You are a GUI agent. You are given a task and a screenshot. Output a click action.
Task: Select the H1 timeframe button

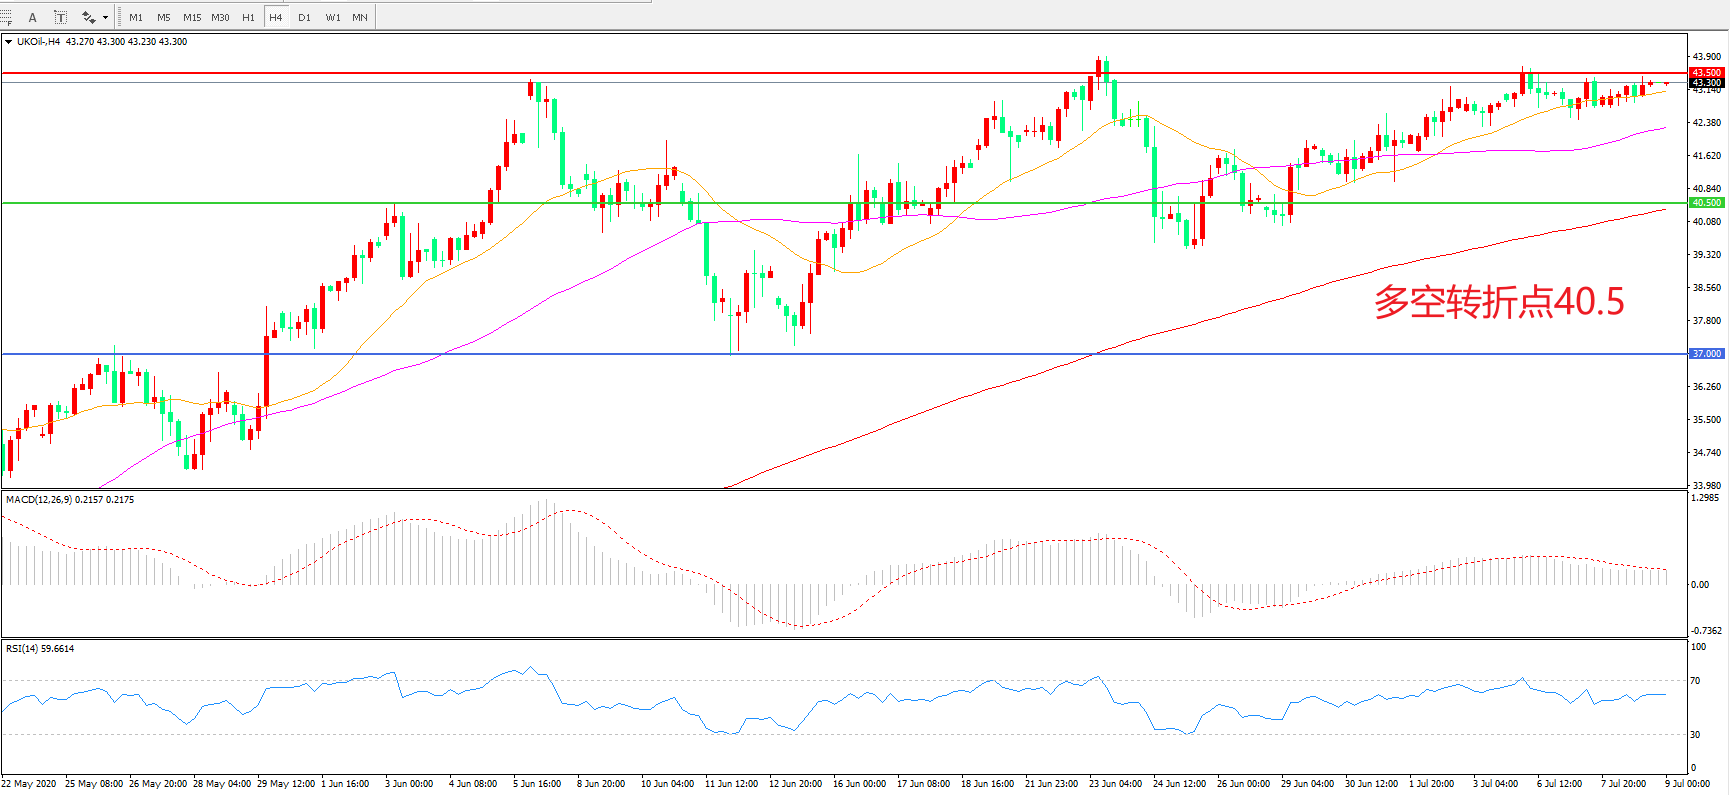(248, 17)
